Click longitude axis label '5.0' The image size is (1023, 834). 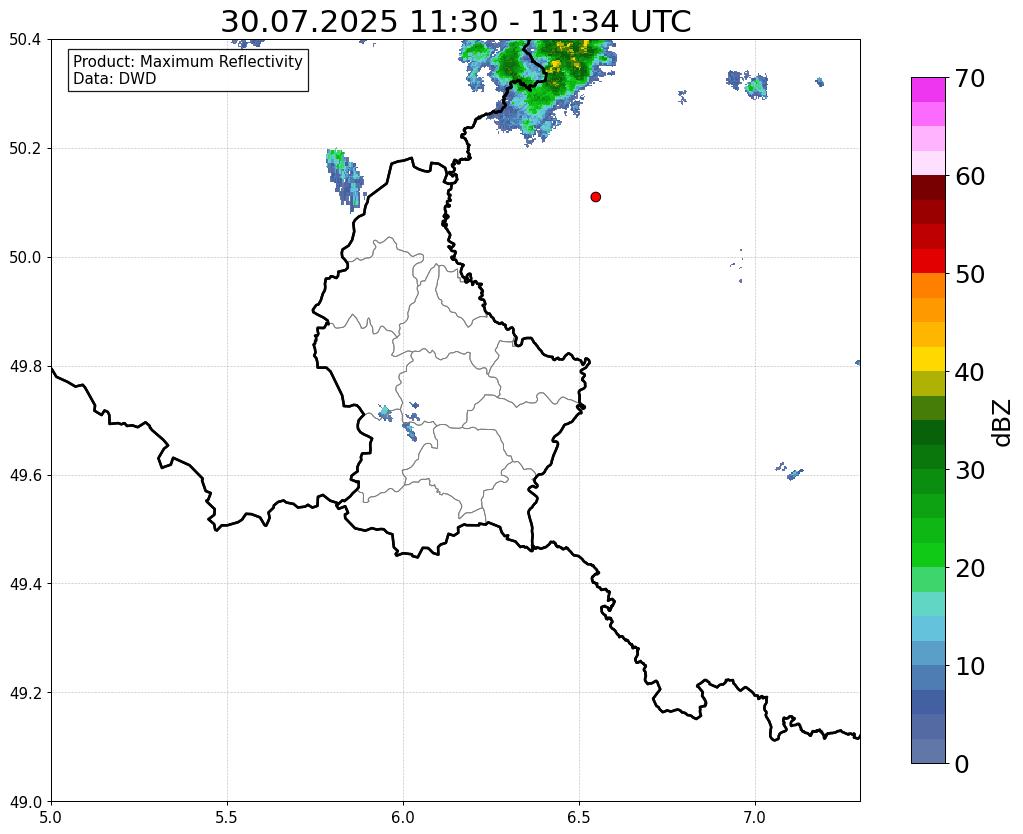51,817
